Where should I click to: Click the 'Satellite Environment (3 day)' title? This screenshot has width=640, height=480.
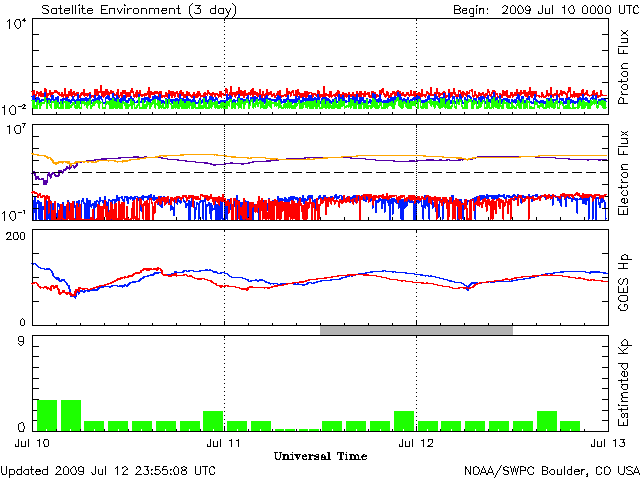coord(139,10)
